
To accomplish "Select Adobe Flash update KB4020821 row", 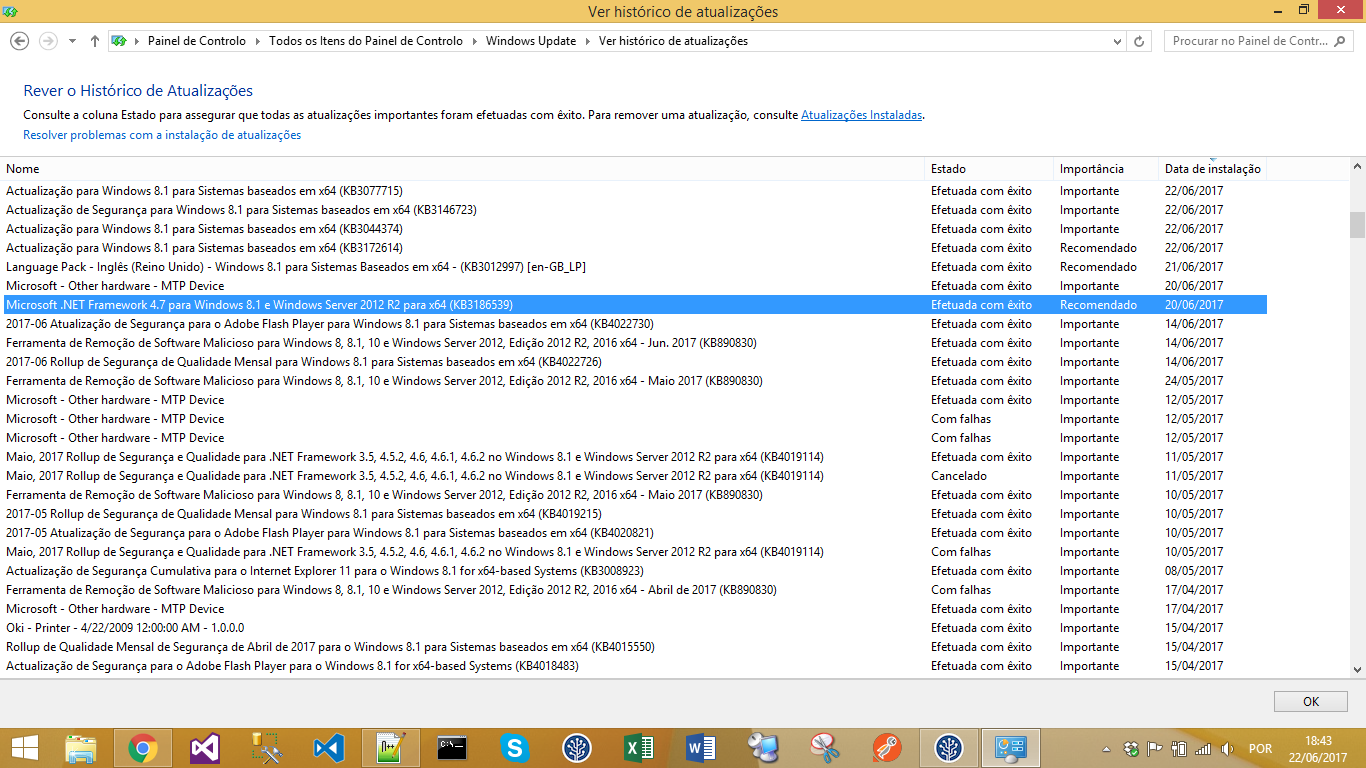I will [x=634, y=533].
